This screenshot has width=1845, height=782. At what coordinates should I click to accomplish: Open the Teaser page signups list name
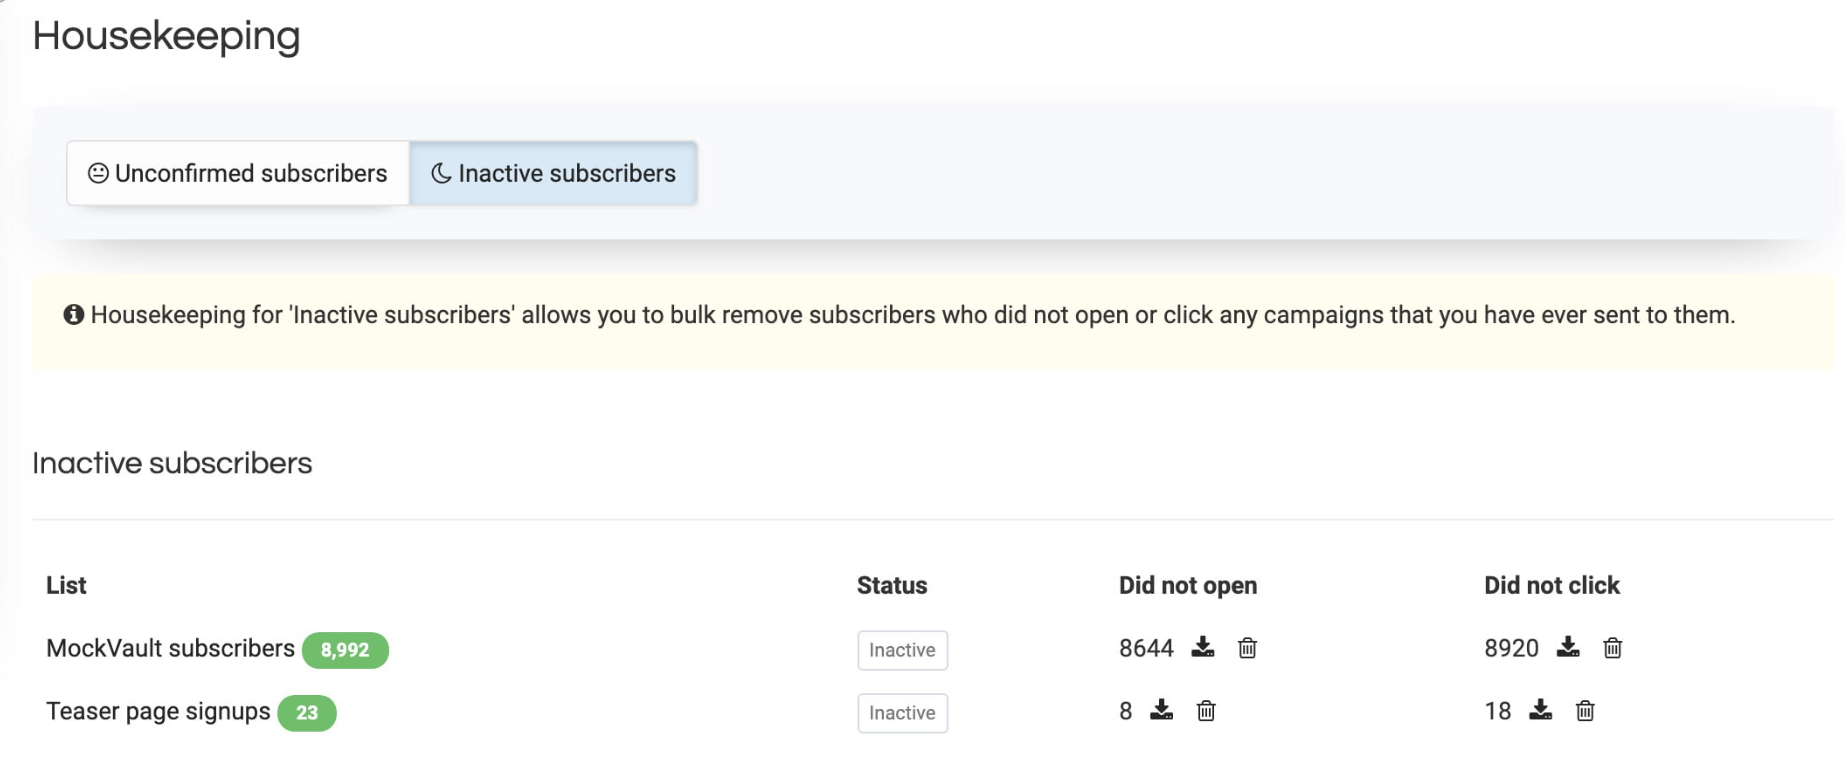158,712
